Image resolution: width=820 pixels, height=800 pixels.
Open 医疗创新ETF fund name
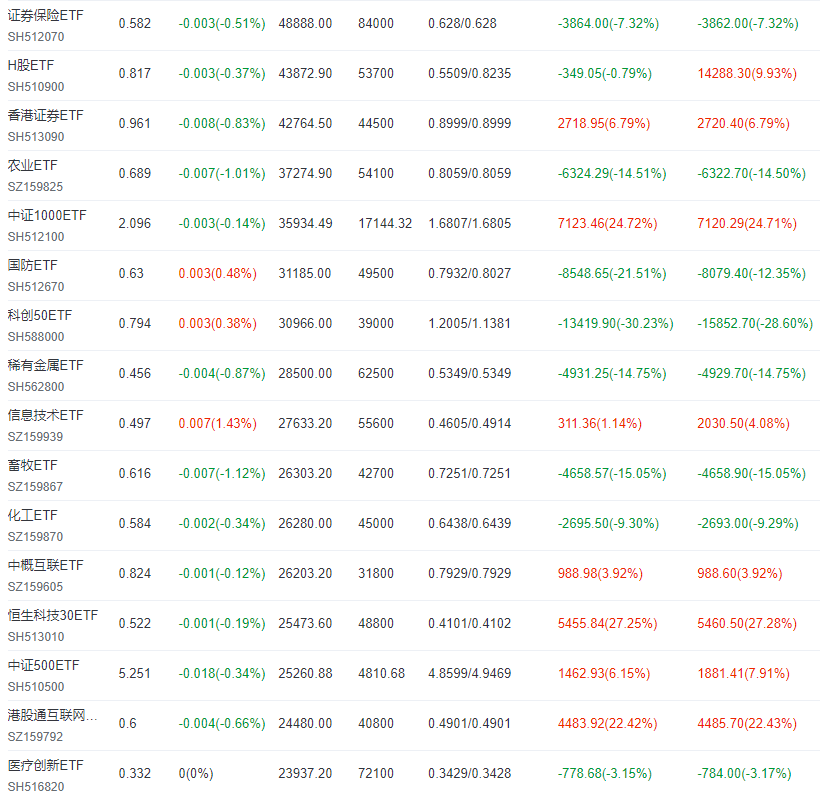click(45, 765)
